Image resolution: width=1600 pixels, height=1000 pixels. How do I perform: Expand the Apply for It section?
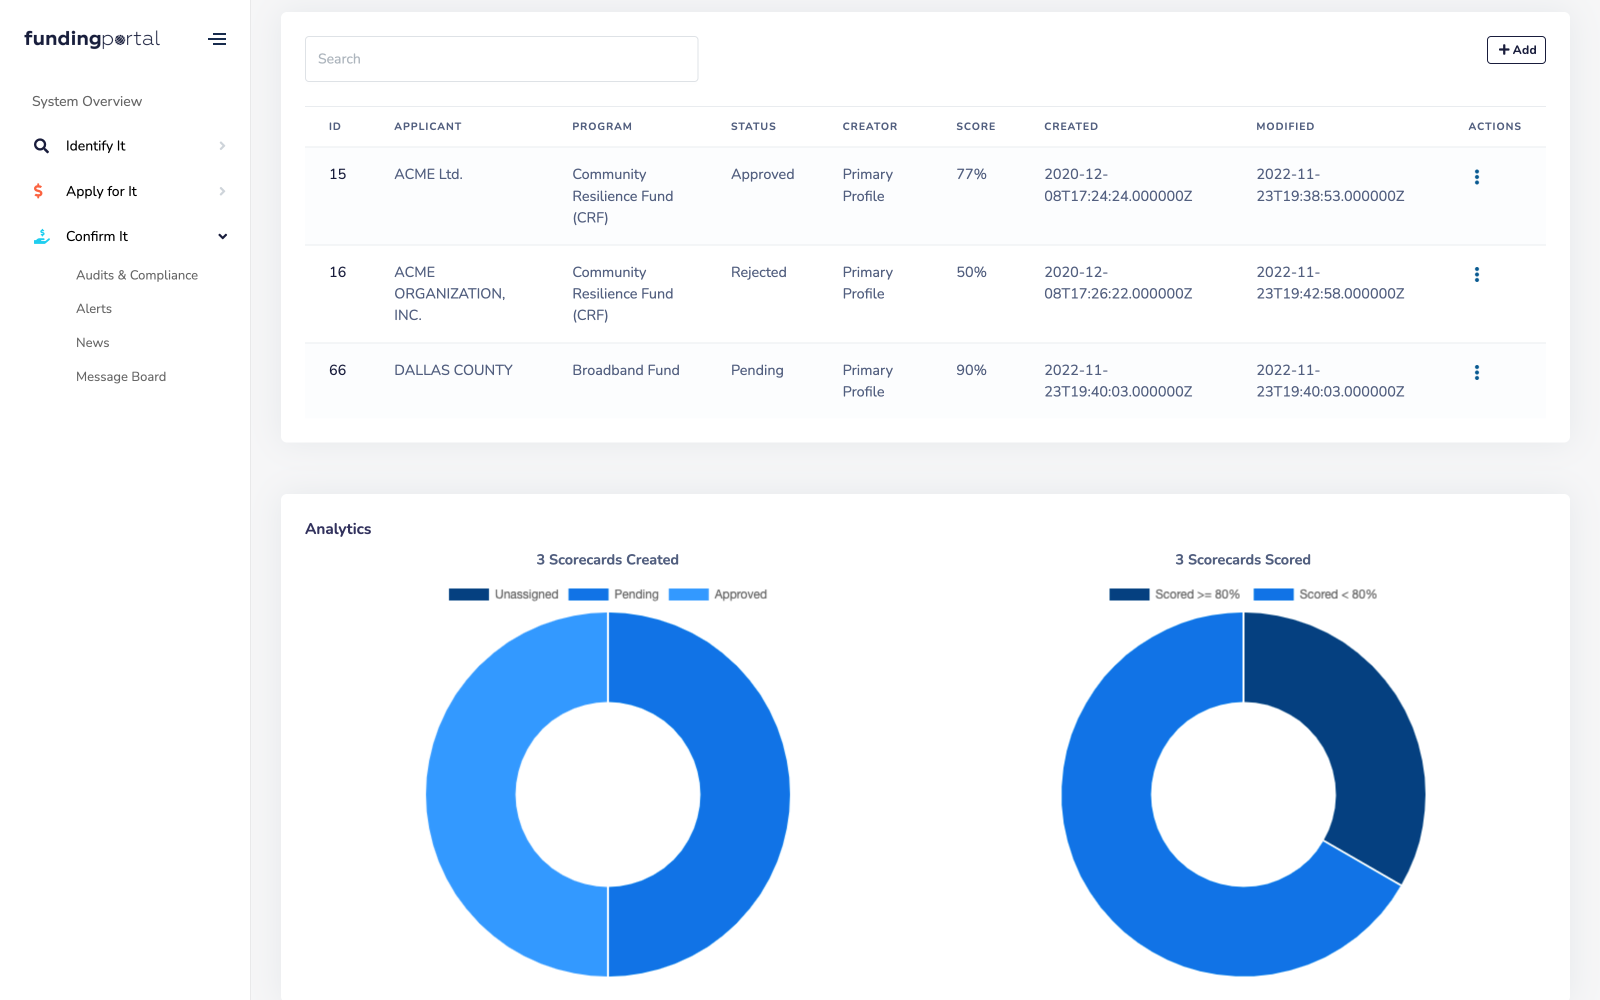222,191
